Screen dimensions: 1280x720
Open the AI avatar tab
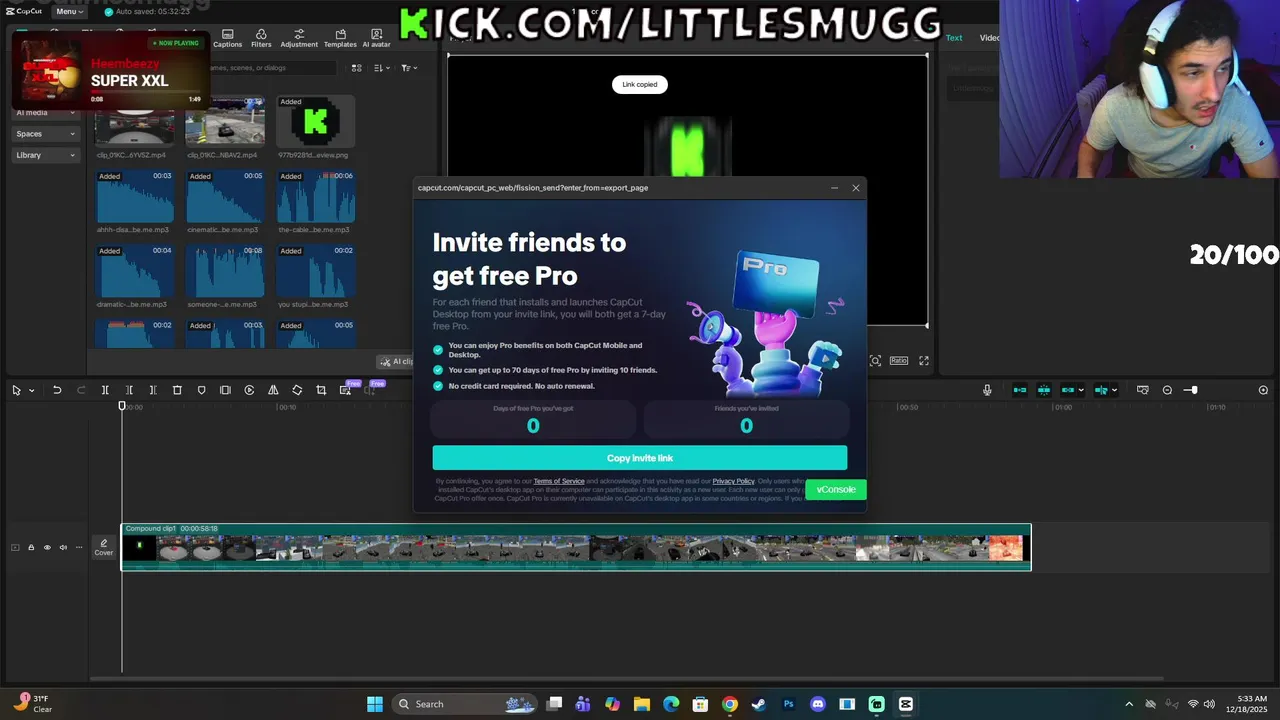377,38
